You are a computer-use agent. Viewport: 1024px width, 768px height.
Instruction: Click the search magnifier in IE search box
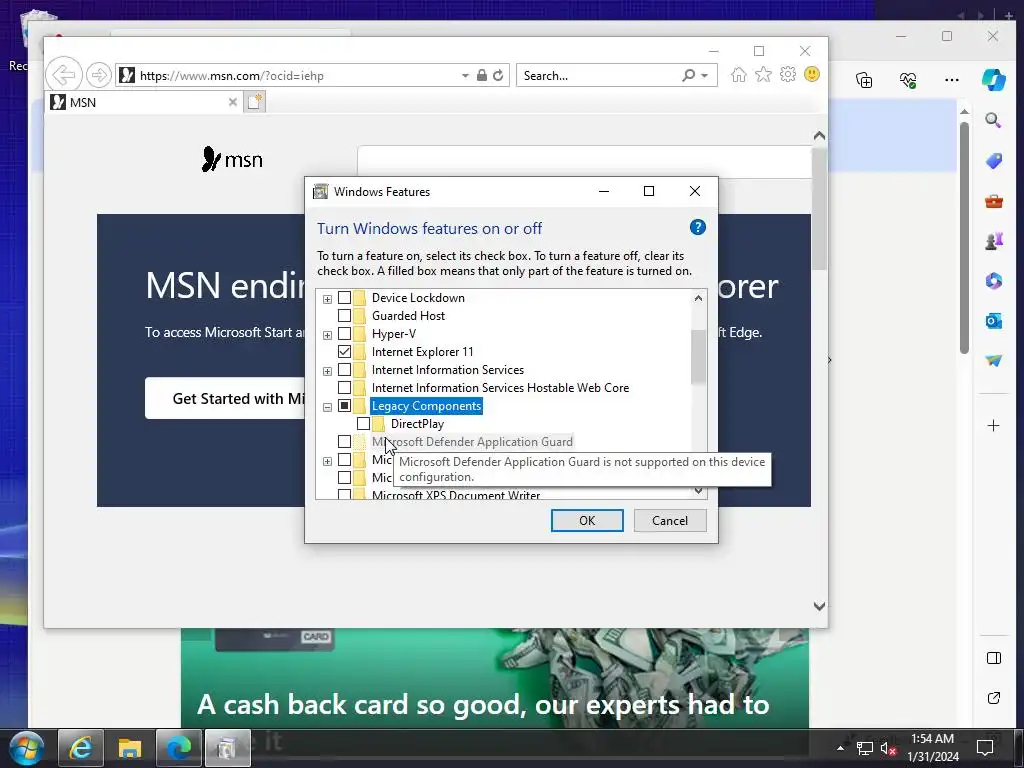click(x=688, y=75)
